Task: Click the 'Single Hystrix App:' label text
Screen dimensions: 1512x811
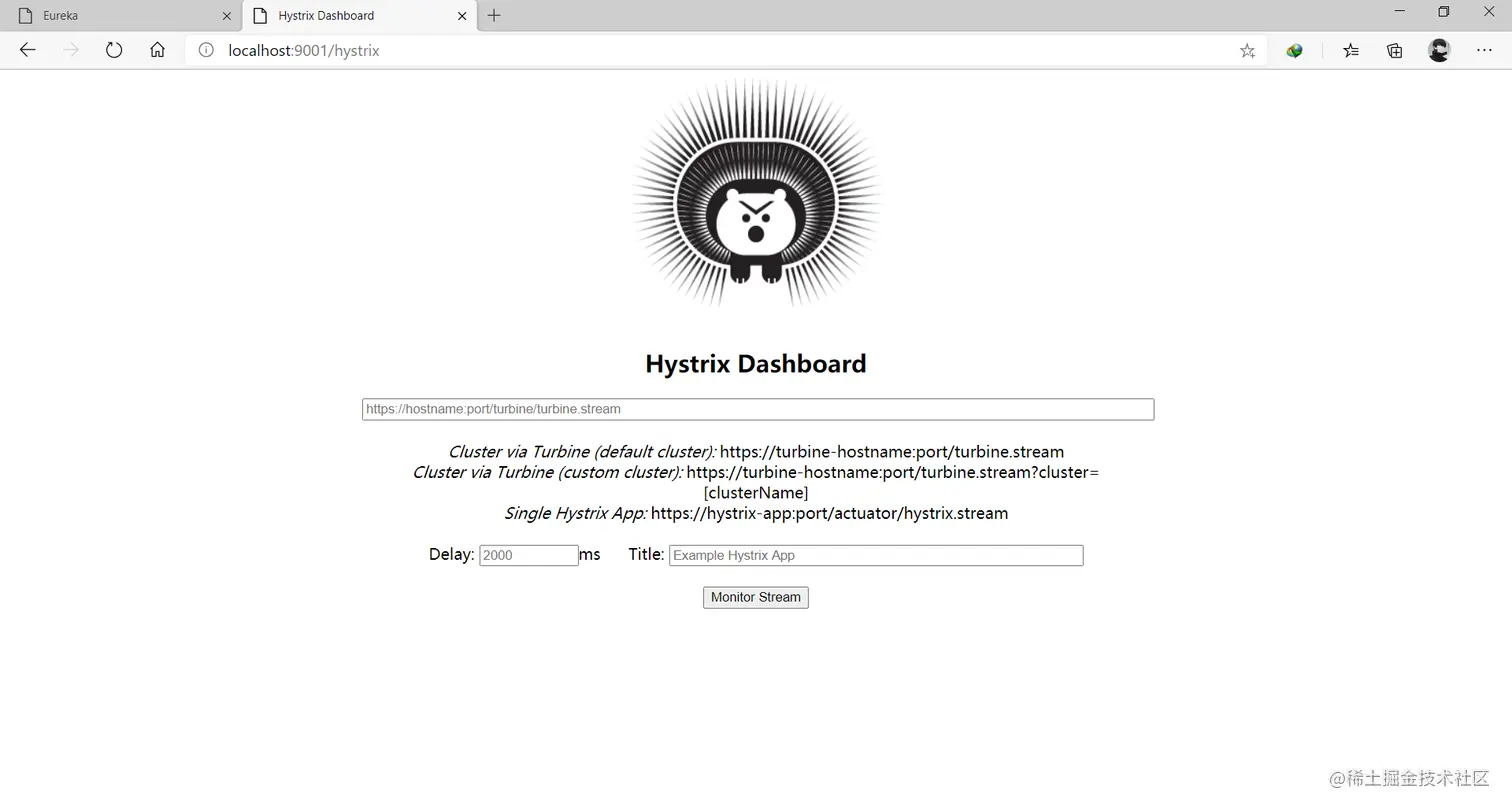Action: tap(576, 513)
